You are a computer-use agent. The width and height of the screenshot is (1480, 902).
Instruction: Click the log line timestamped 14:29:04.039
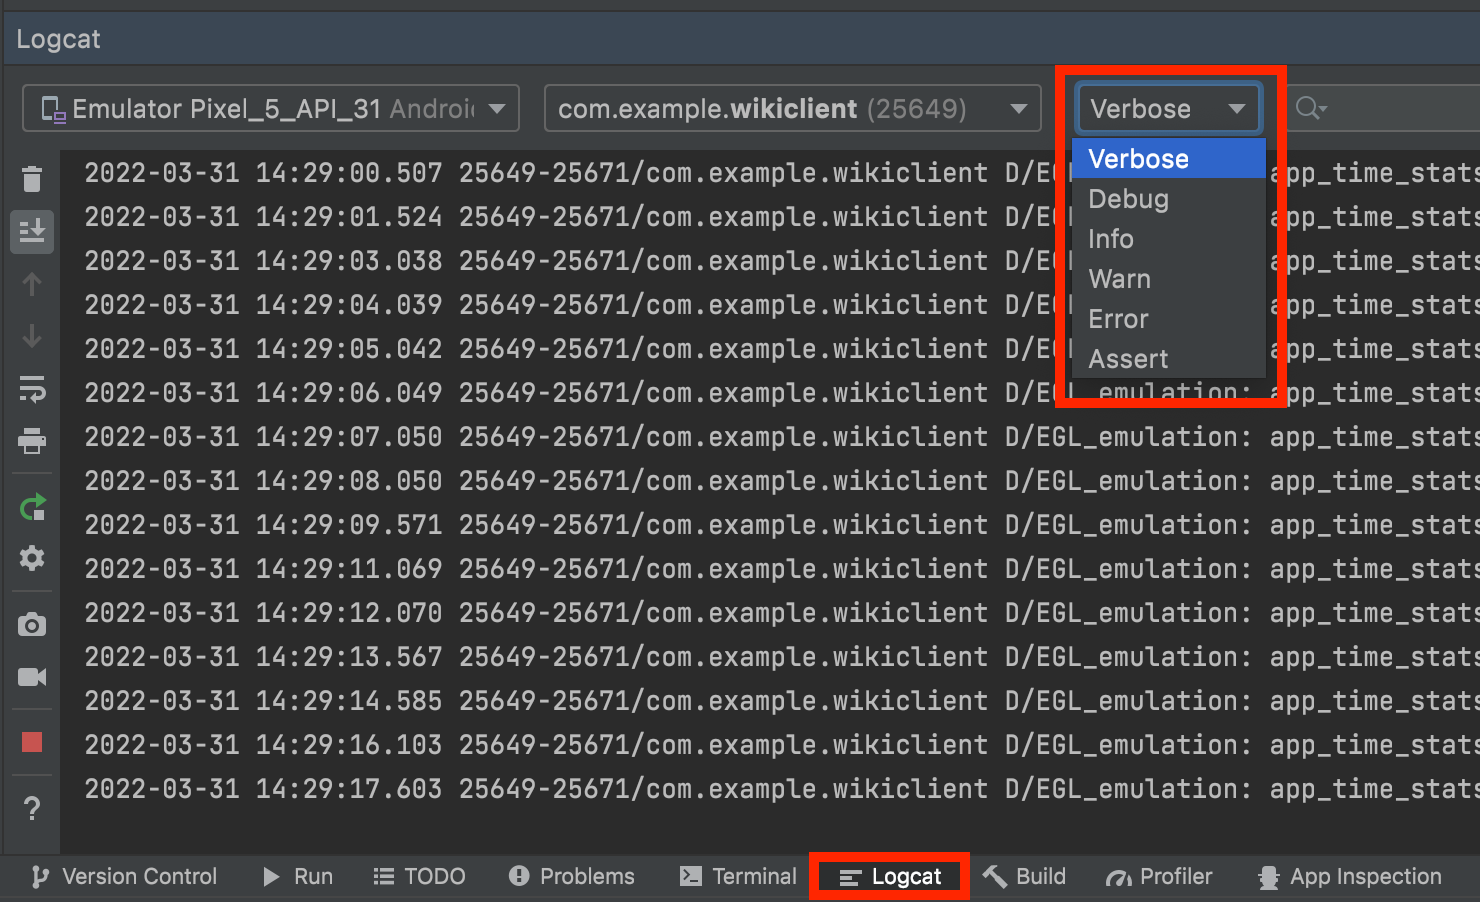coord(780,305)
